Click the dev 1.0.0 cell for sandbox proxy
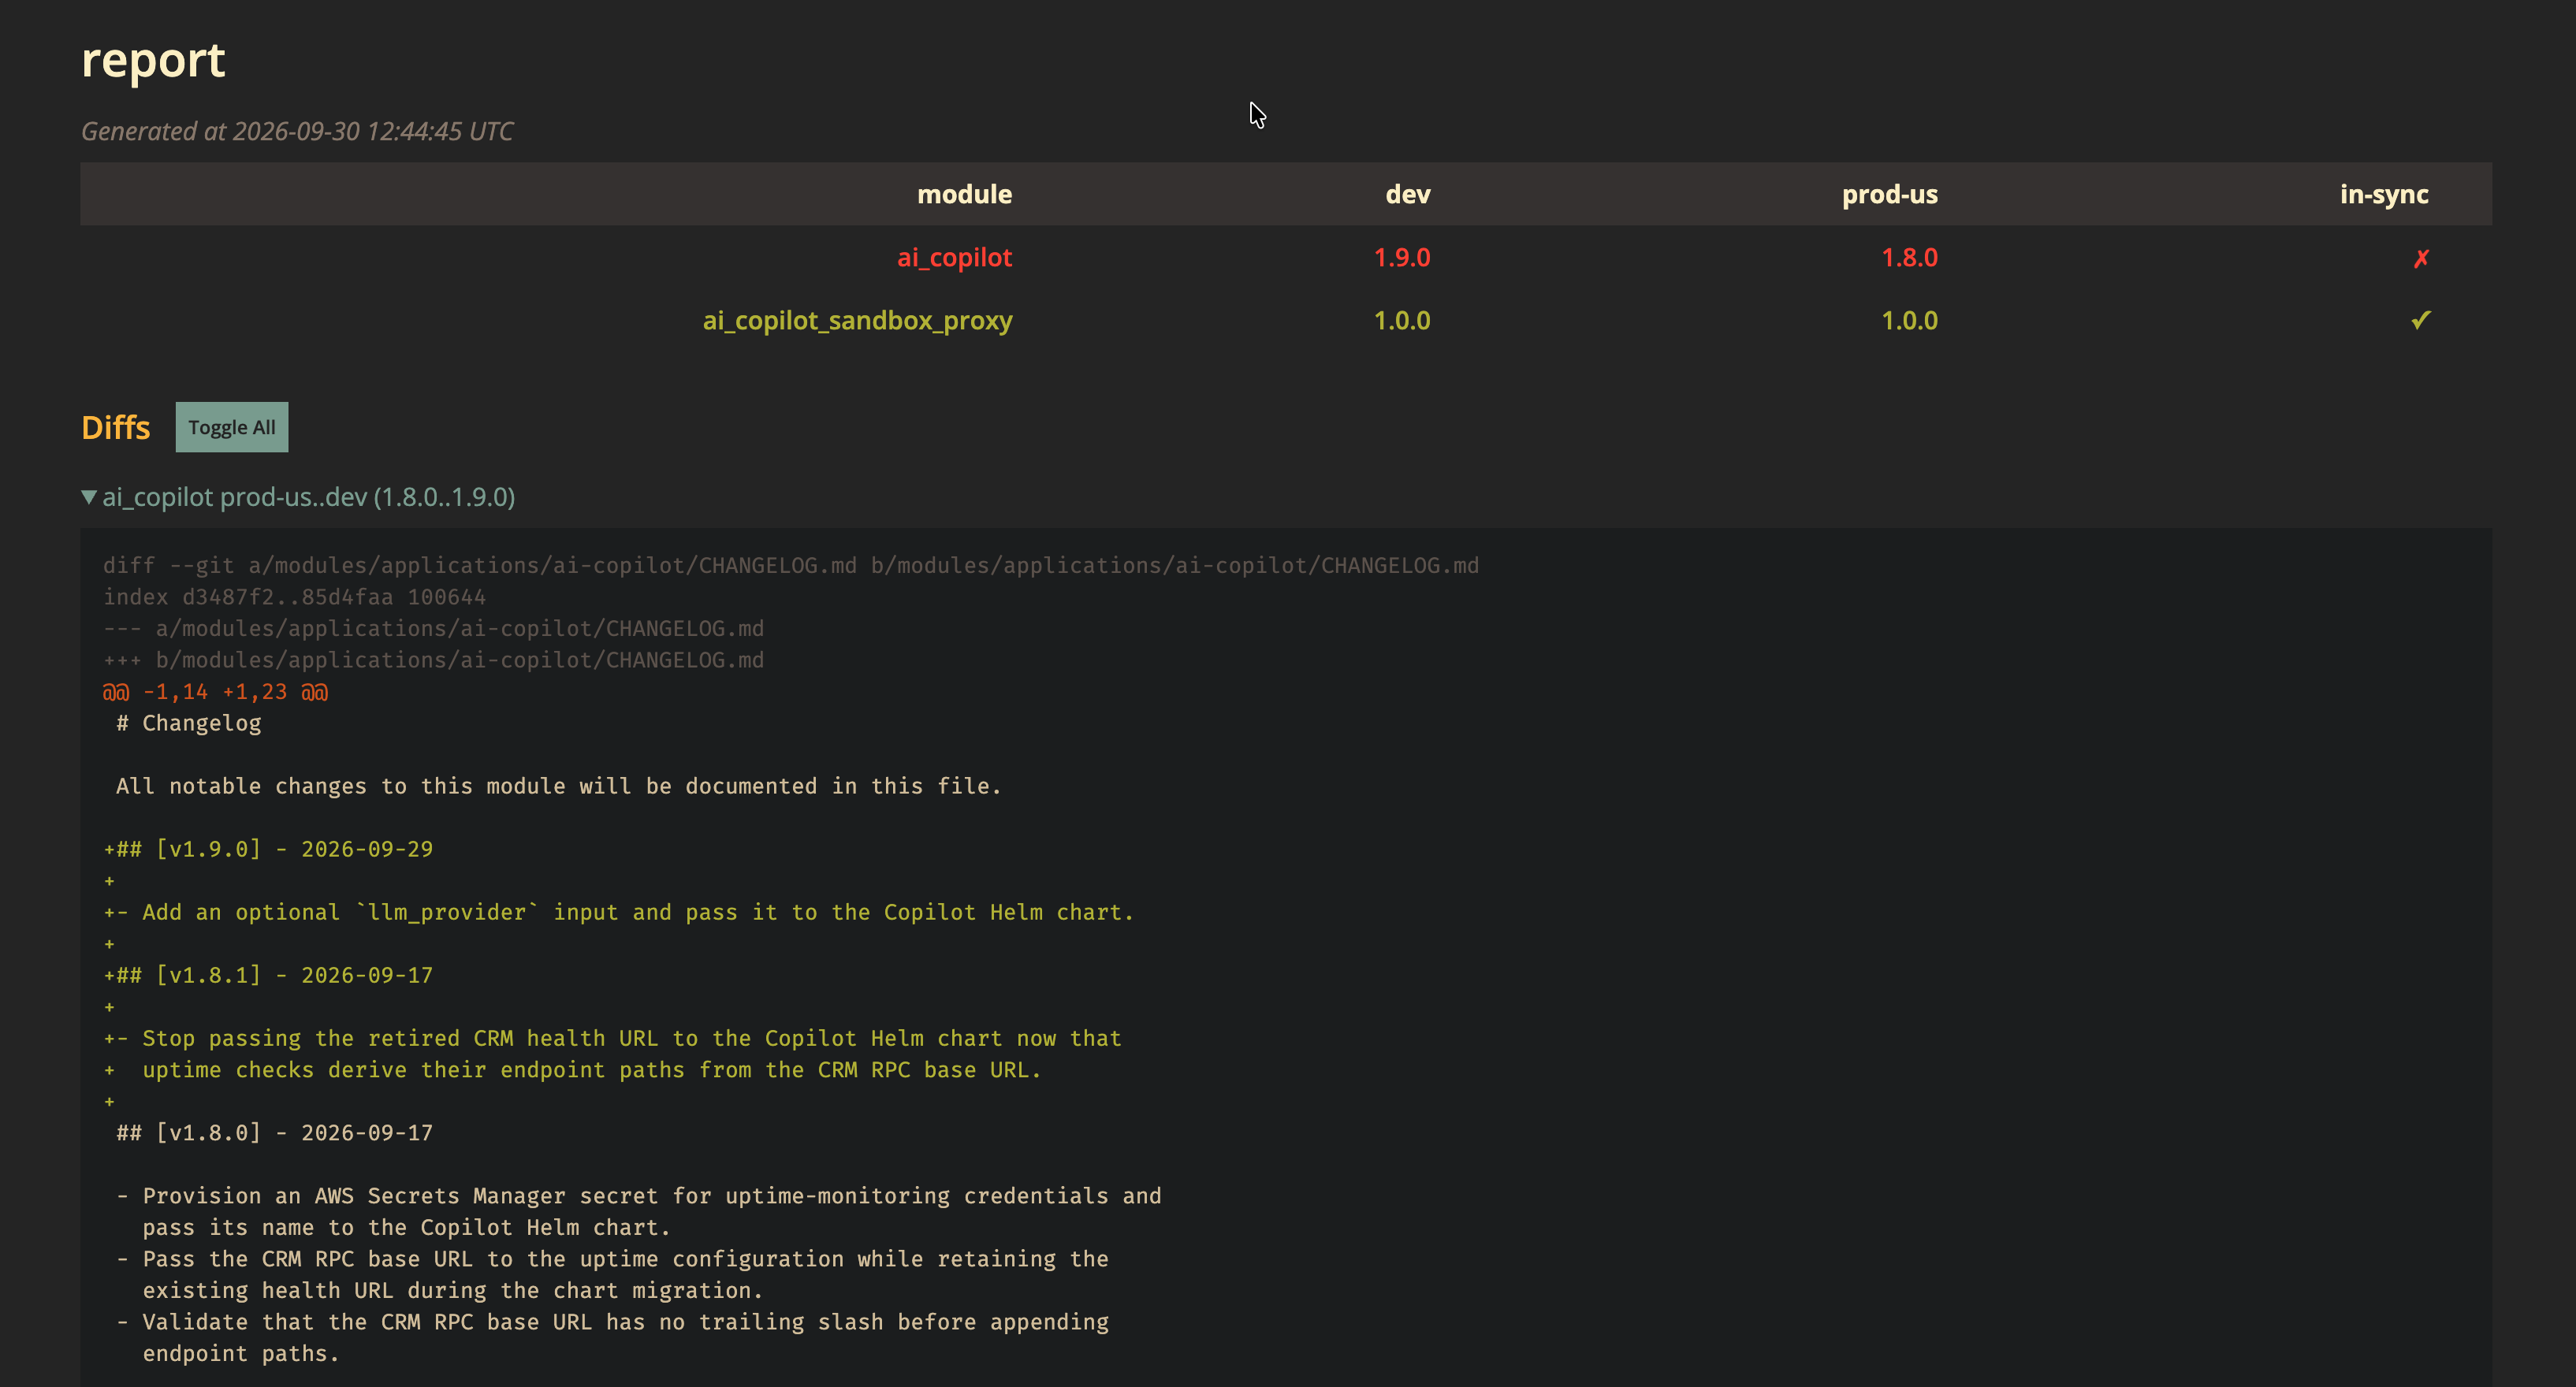2576x1387 pixels. tap(1402, 321)
